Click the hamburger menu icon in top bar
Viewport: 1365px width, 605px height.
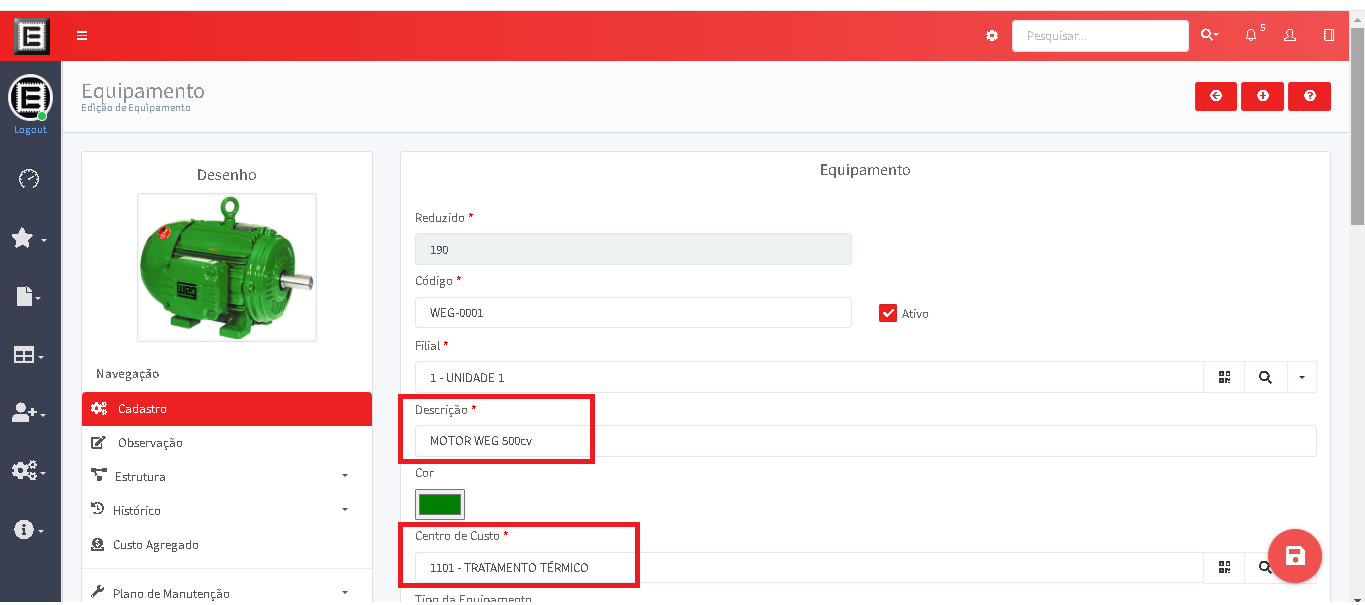[x=82, y=36]
